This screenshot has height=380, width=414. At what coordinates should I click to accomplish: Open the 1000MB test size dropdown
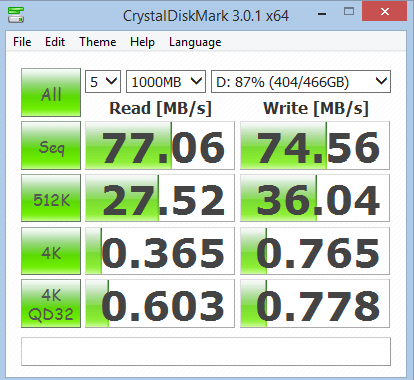[166, 81]
